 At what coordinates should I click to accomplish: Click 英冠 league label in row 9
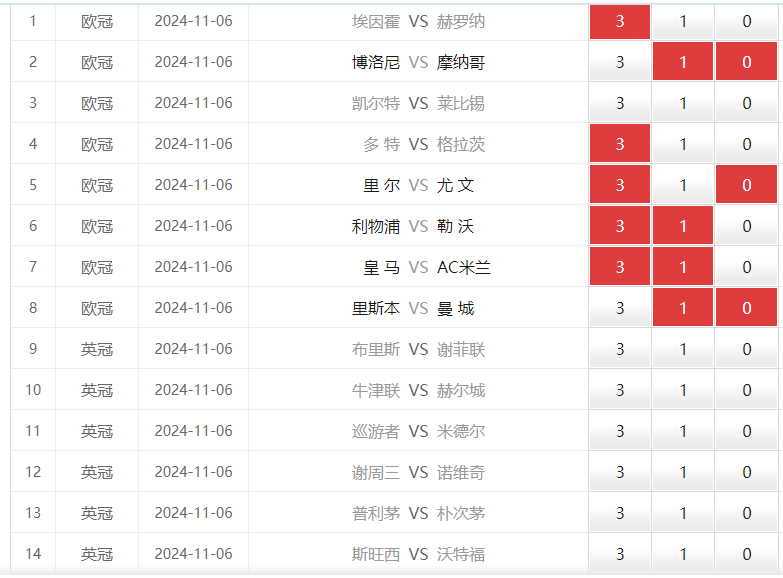97,349
